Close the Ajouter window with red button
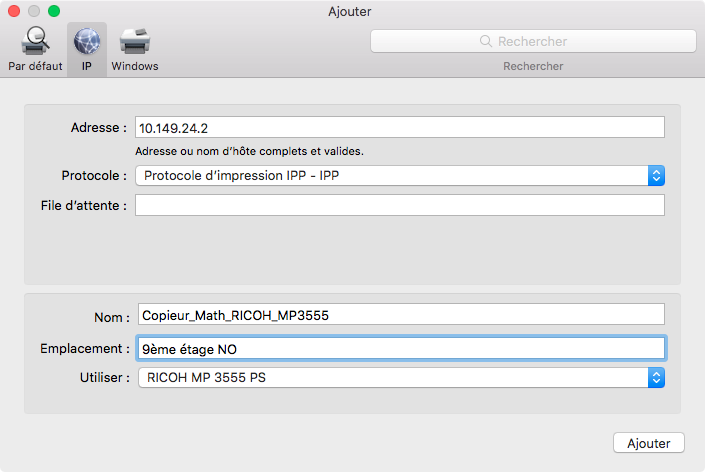Image resolution: width=705 pixels, height=472 pixels. (x=14, y=11)
